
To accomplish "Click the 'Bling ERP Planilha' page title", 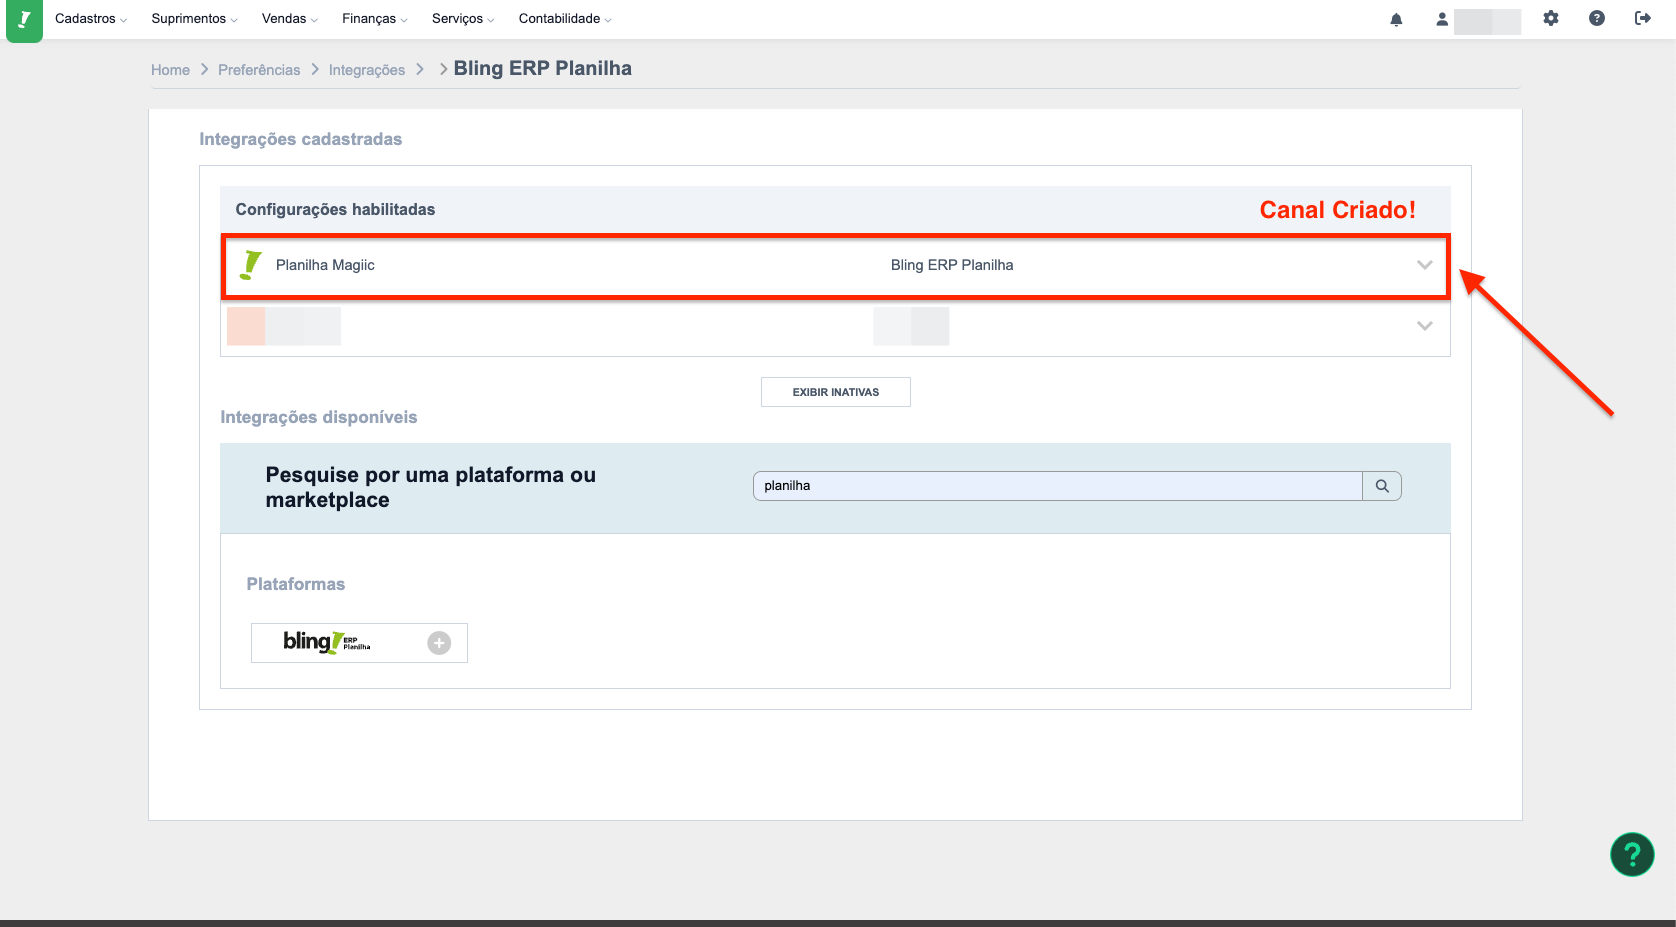I will pos(543,69).
